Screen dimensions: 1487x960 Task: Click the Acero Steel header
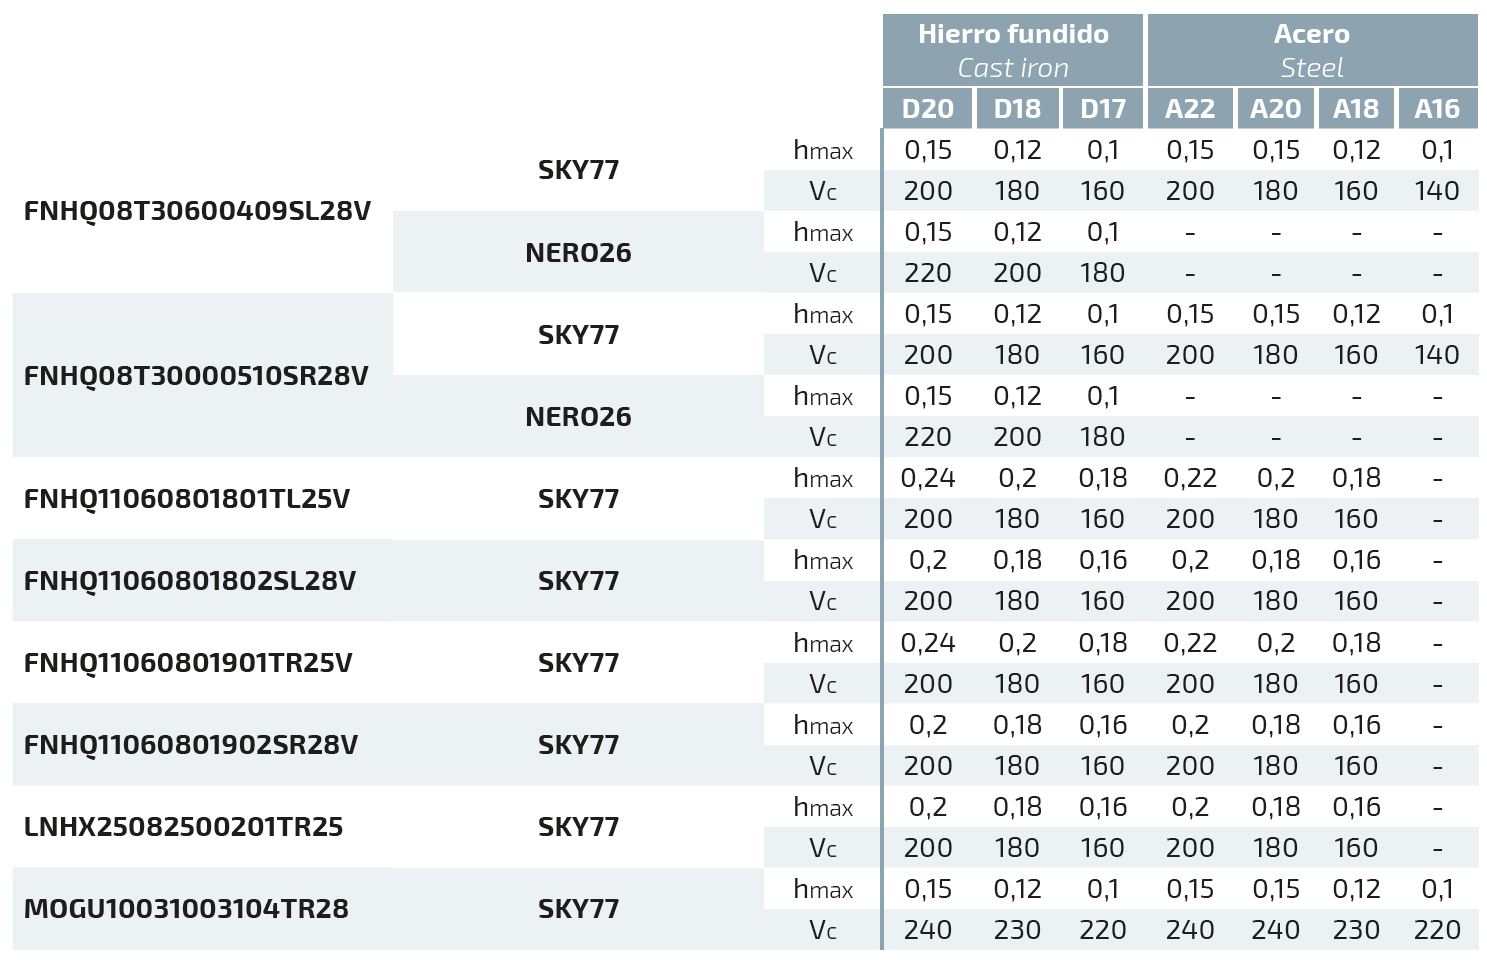[1312, 50]
